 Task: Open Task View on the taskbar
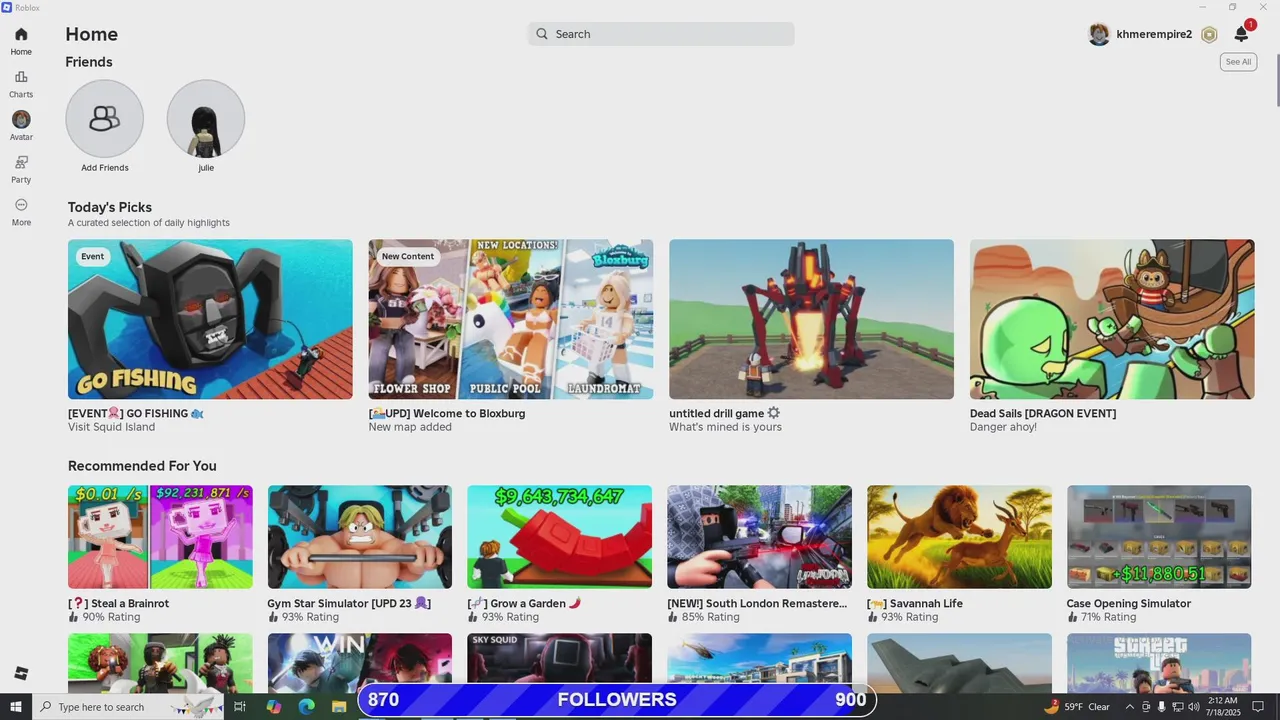point(240,707)
